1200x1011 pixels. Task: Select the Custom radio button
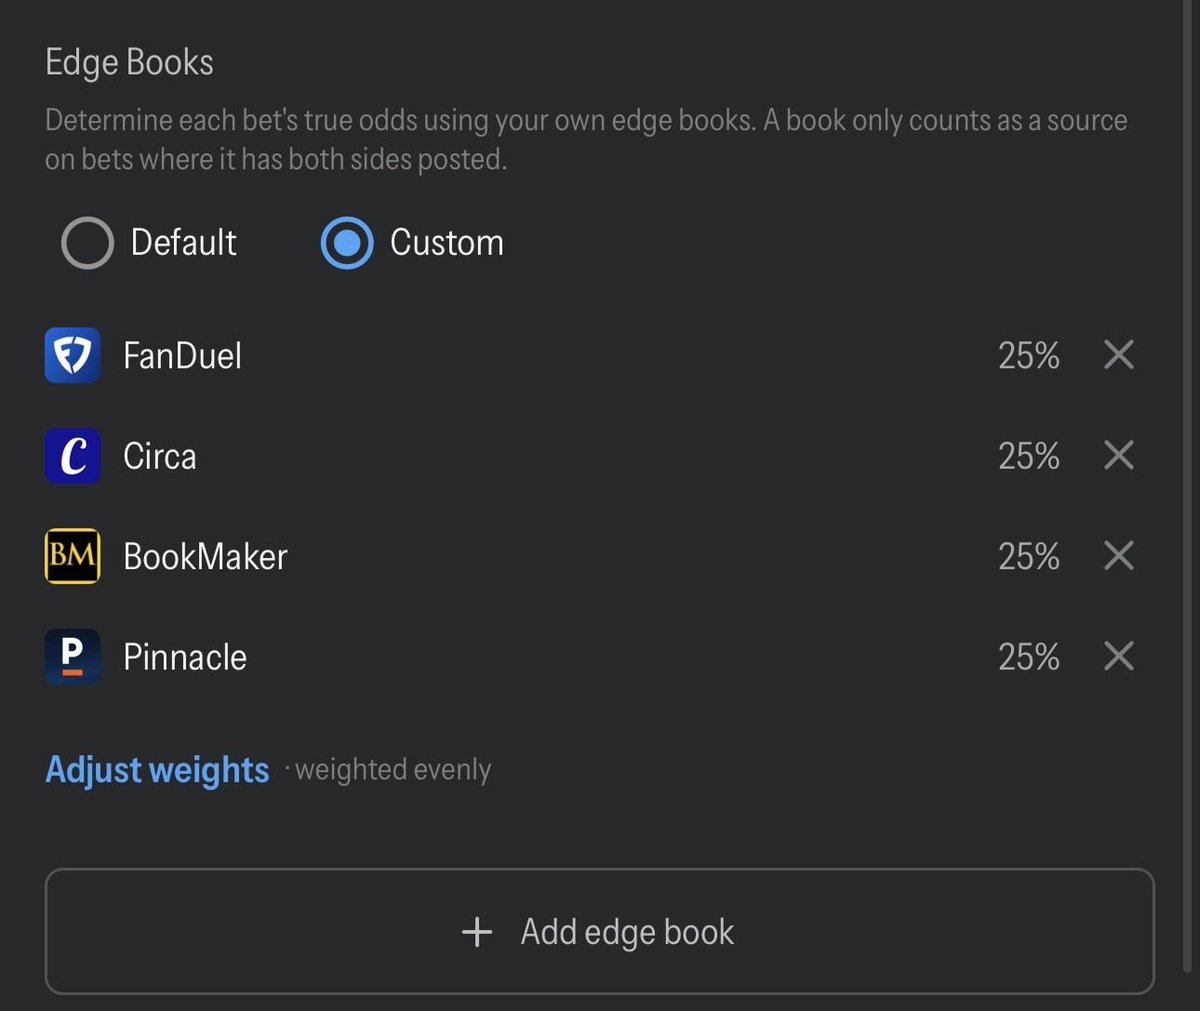point(347,243)
